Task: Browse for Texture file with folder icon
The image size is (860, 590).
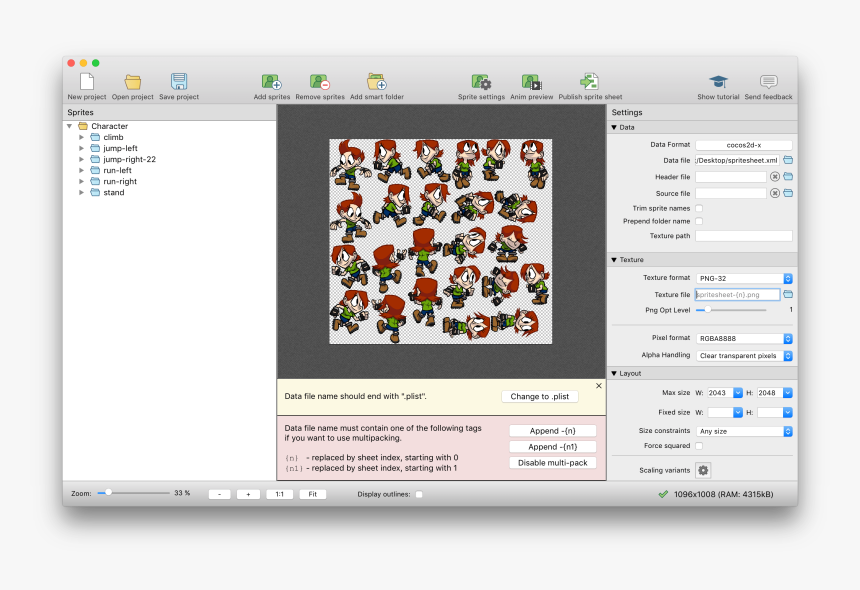Action: click(x=788, y=294)
